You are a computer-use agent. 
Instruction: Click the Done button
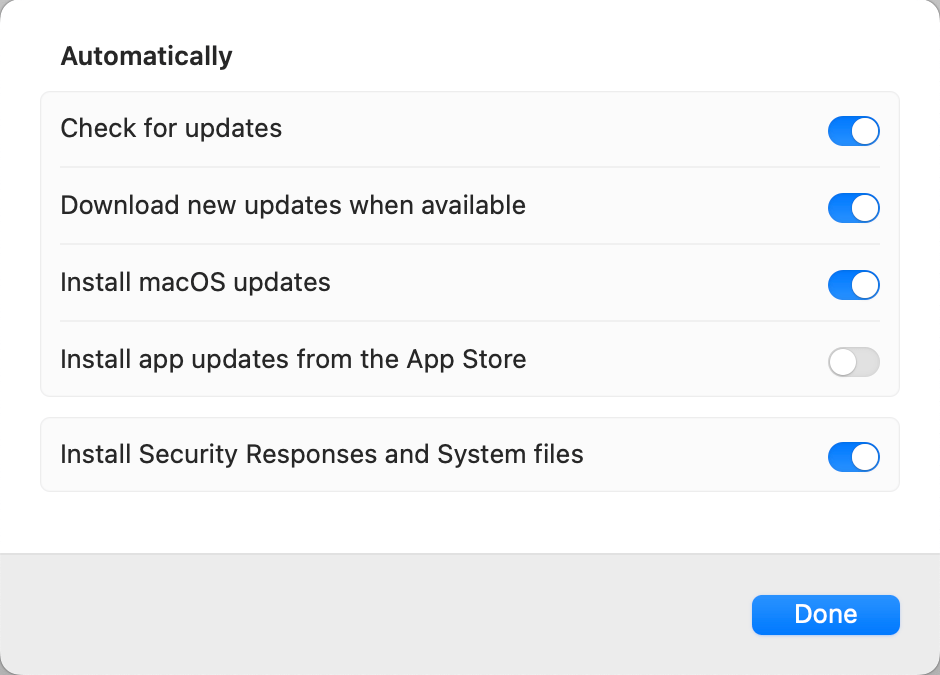click(x=825, y=614)
